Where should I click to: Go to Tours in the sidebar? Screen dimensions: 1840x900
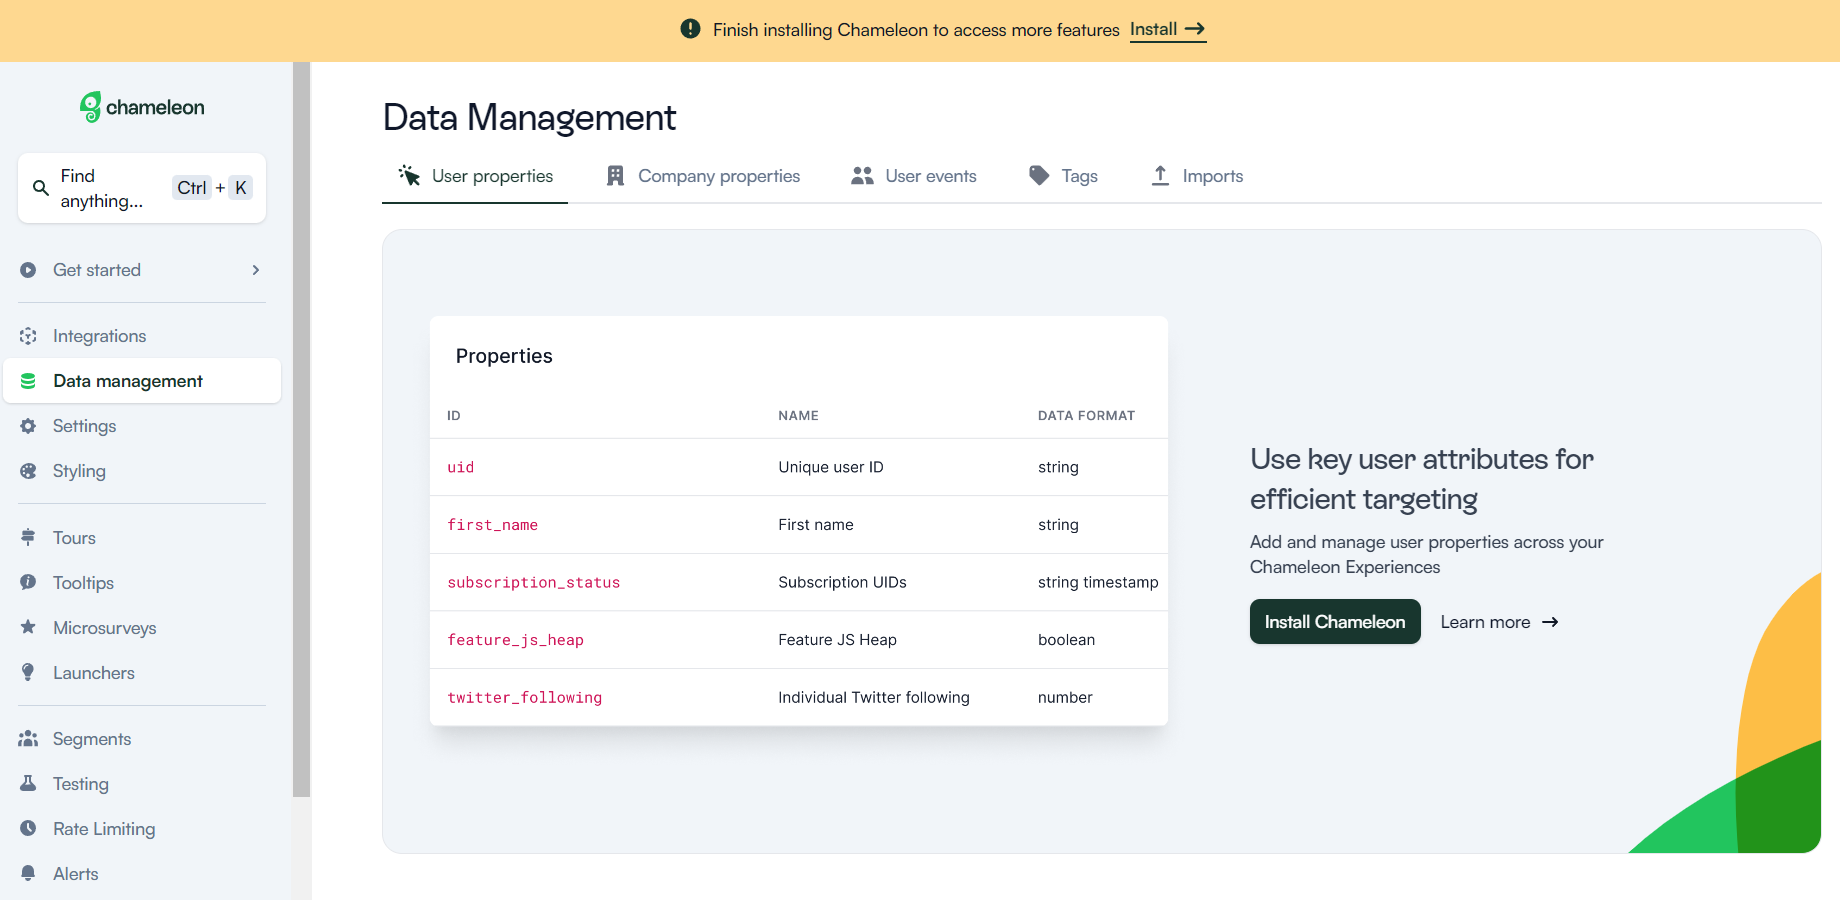coord(142,538)
